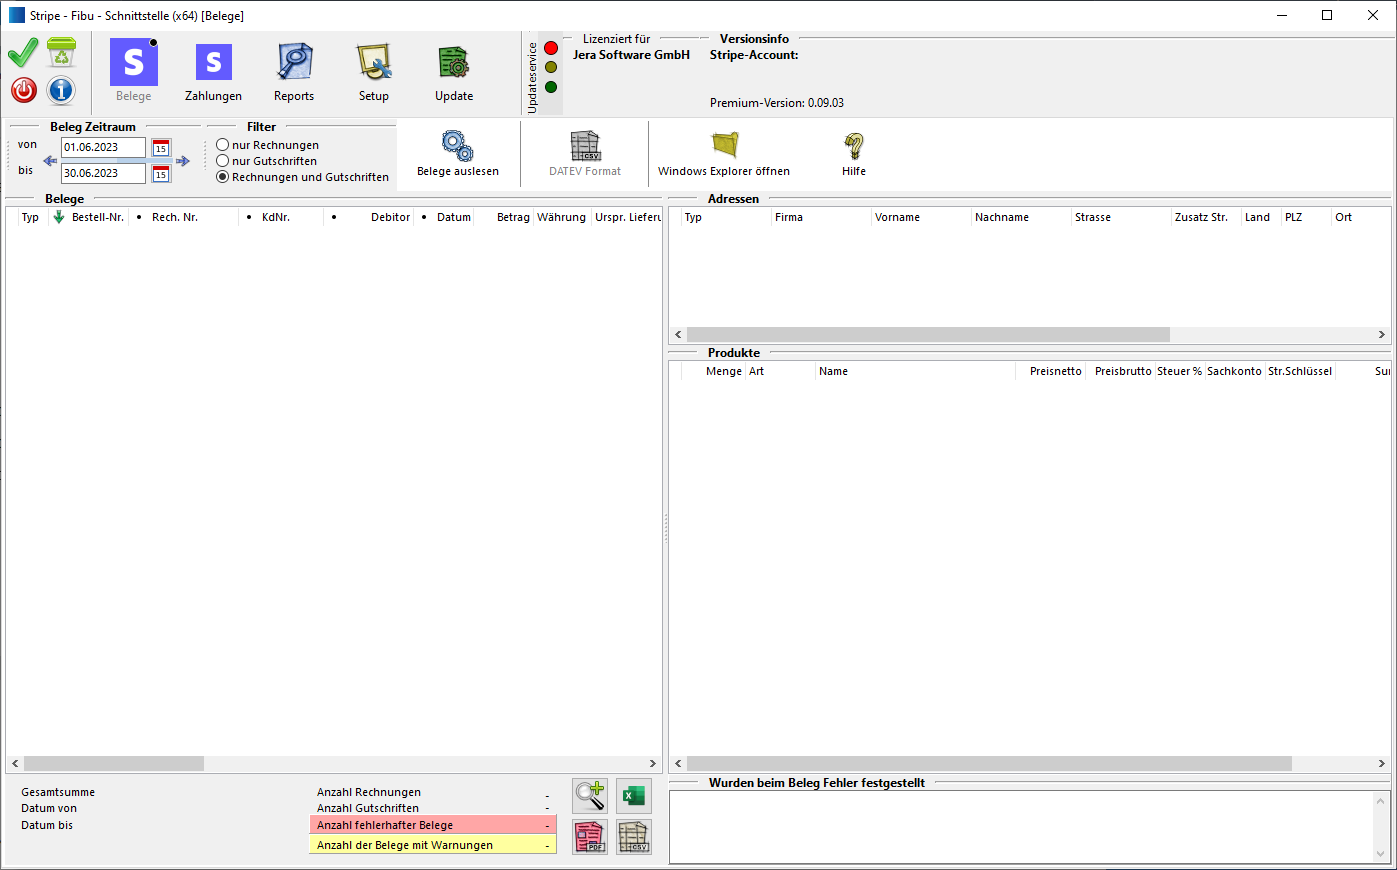Click the red power button icon
This screenshot has width=1397, height=870.
coord(24,90)
